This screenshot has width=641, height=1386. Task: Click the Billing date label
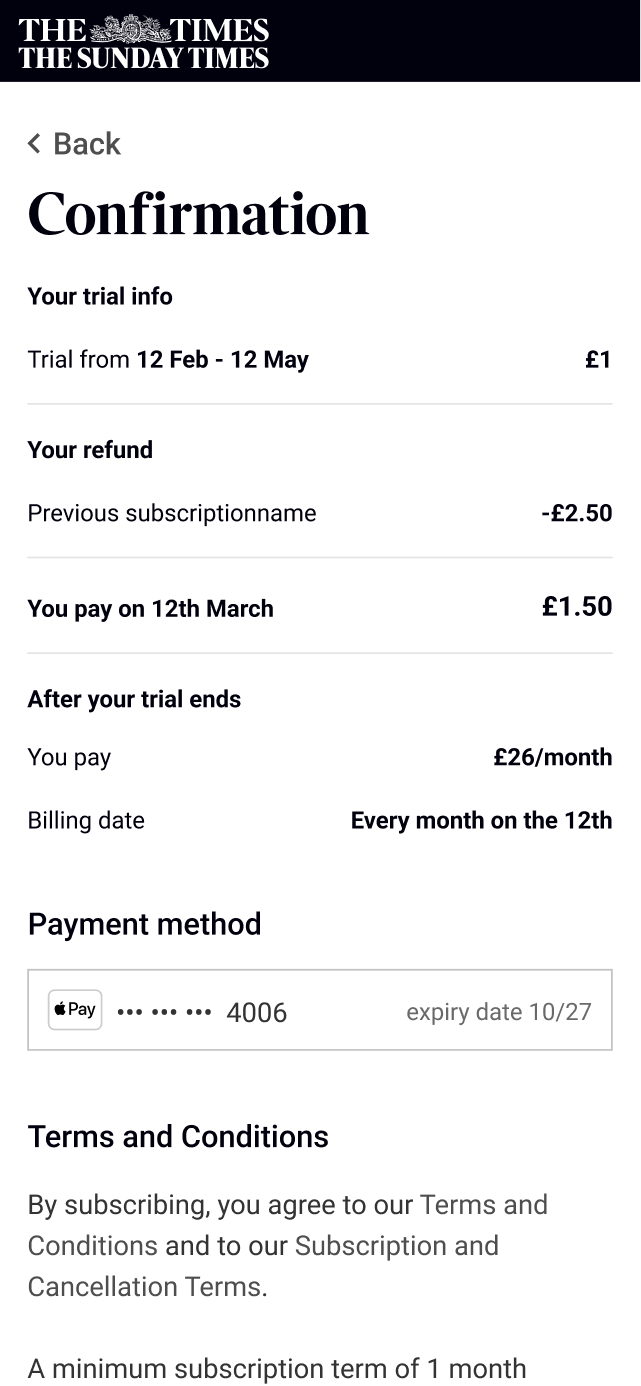(x=86, y=821)
